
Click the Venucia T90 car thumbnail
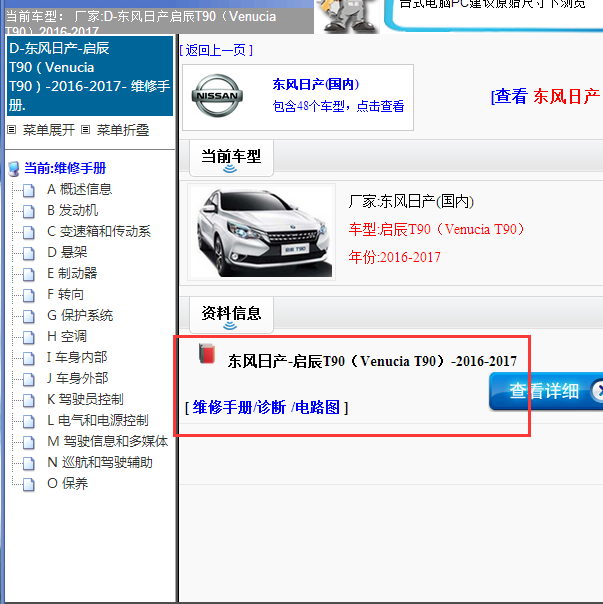pos(262,232)
